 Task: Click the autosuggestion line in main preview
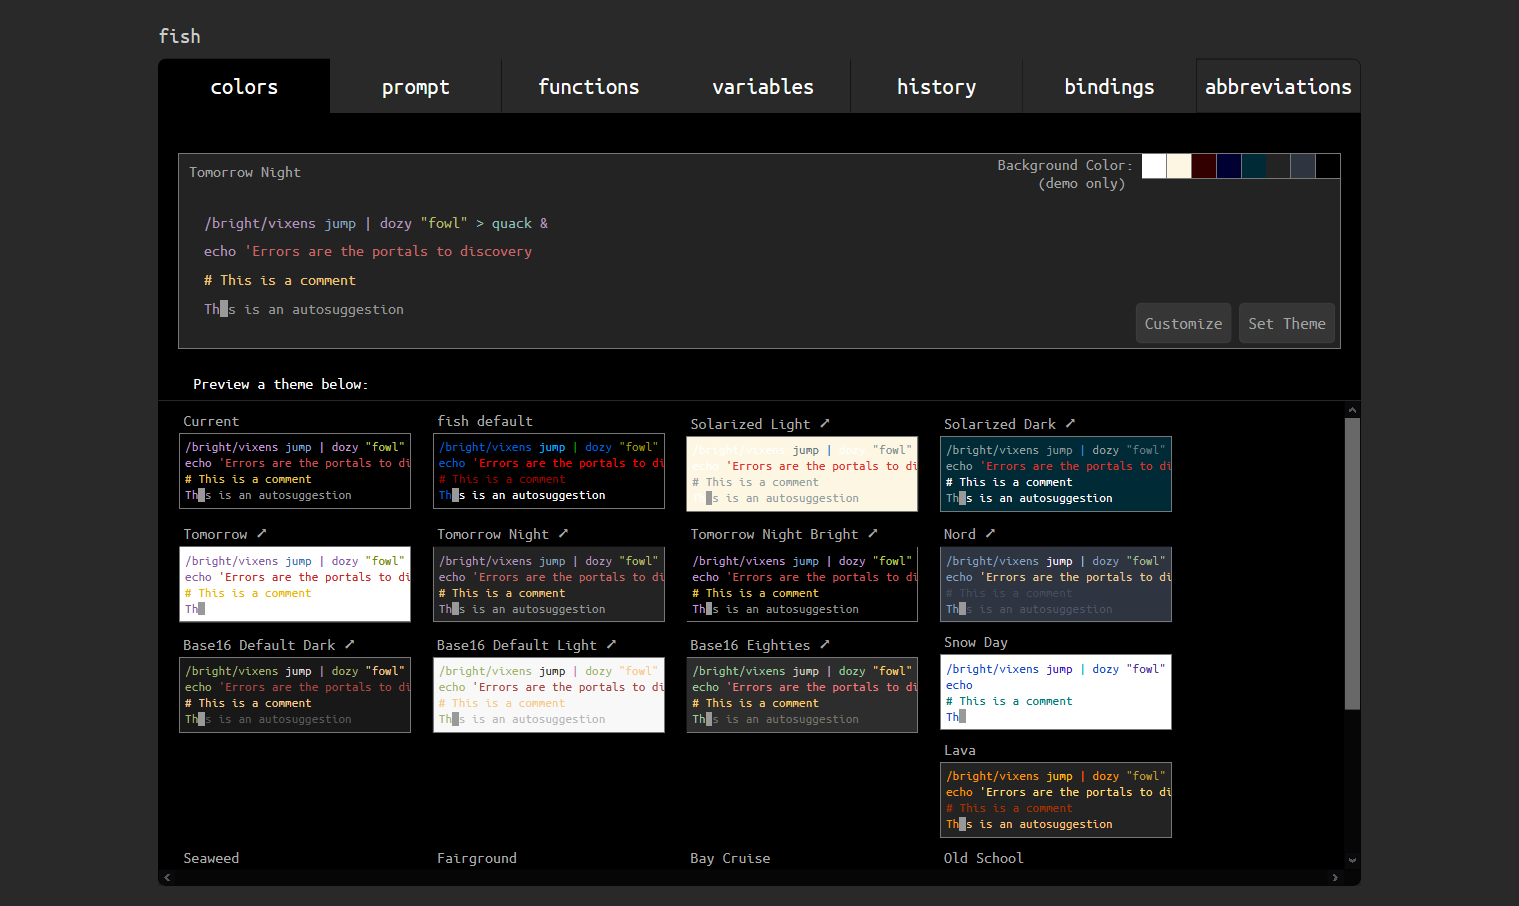(304, 309)
